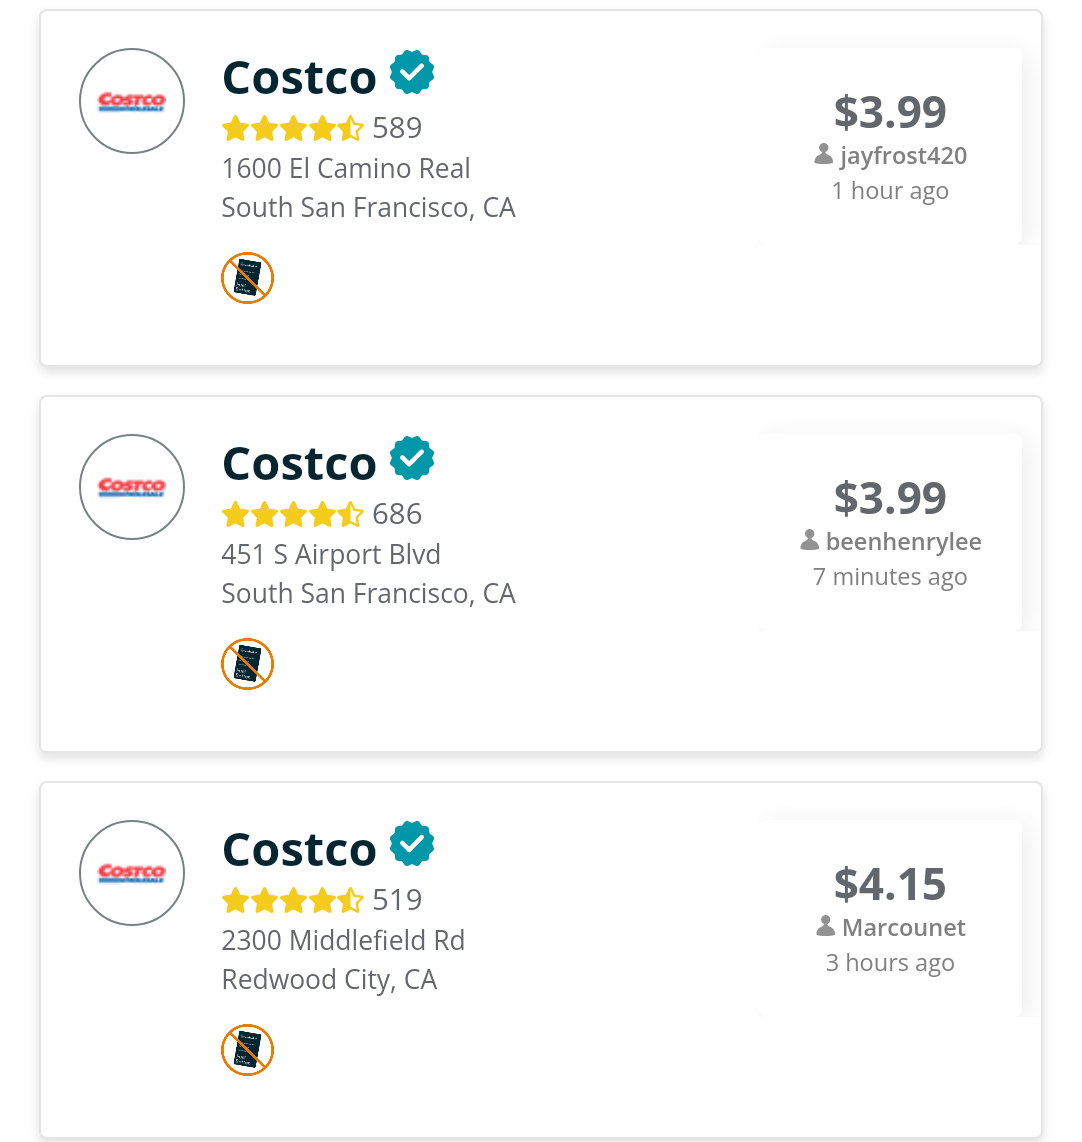Screen dimensions: 1082x1142
Task: Open Costco station title in Redwood City
Action: (299, 850)
